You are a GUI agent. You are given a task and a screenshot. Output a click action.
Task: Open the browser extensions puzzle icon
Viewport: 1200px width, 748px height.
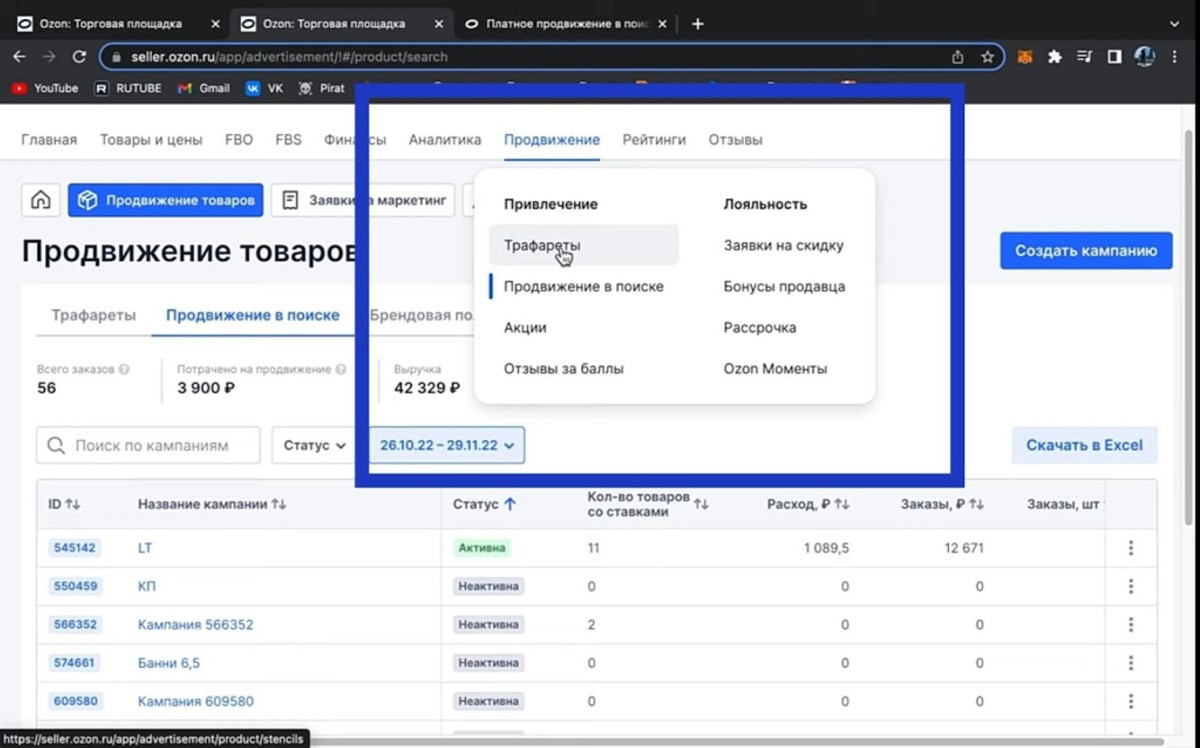pos(1054,57)
